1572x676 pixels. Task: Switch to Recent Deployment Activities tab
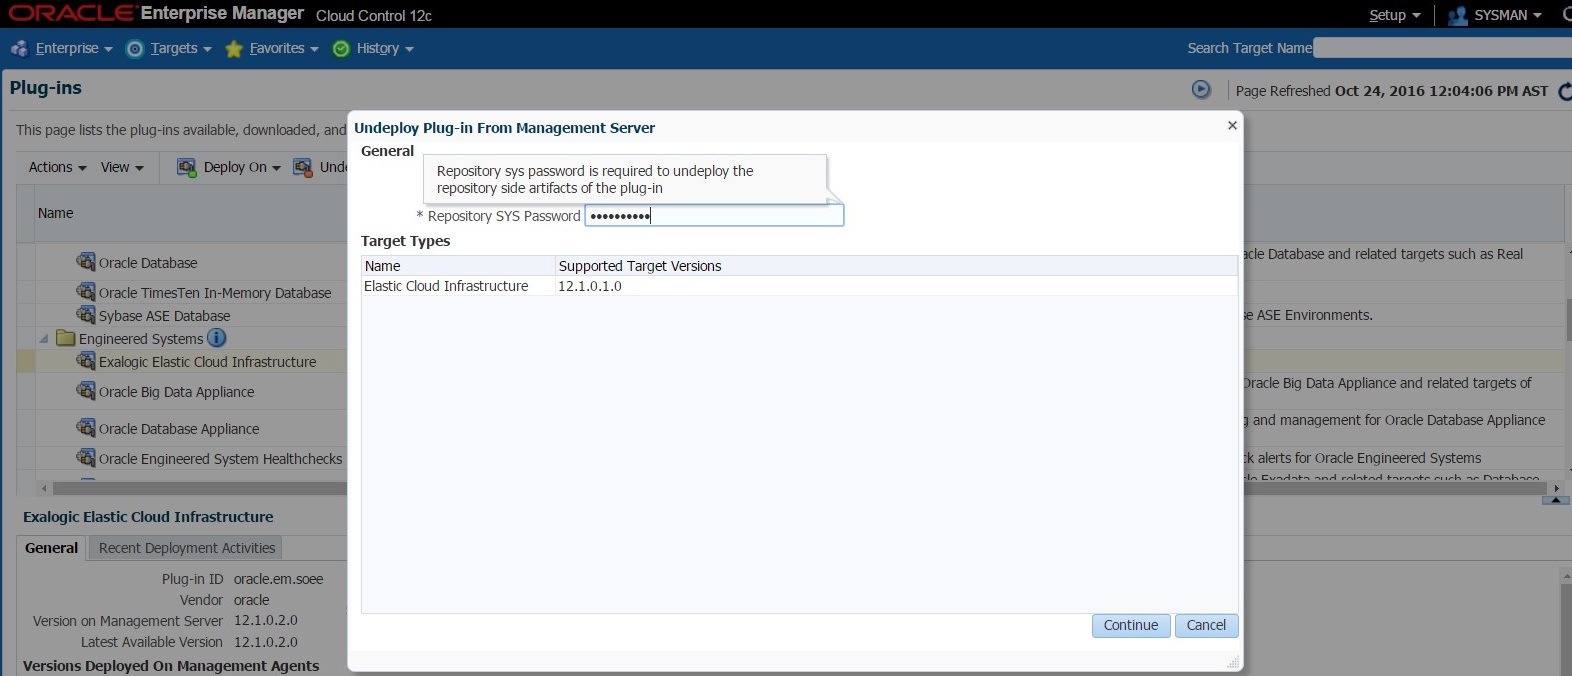pos(187,548)
